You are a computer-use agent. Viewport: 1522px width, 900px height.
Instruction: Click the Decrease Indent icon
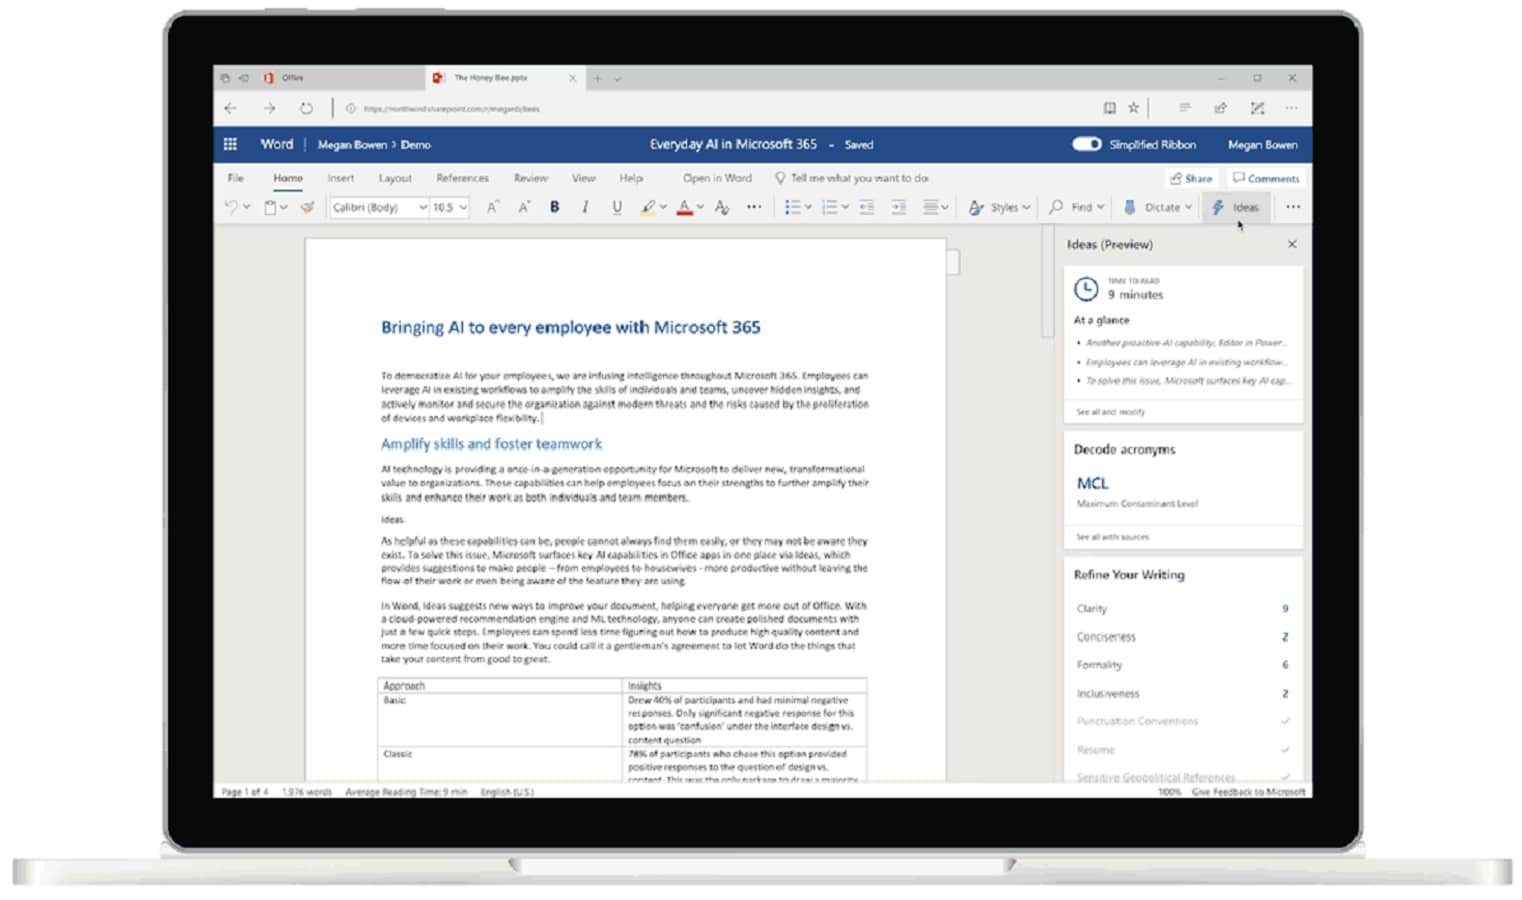(866, 207)
